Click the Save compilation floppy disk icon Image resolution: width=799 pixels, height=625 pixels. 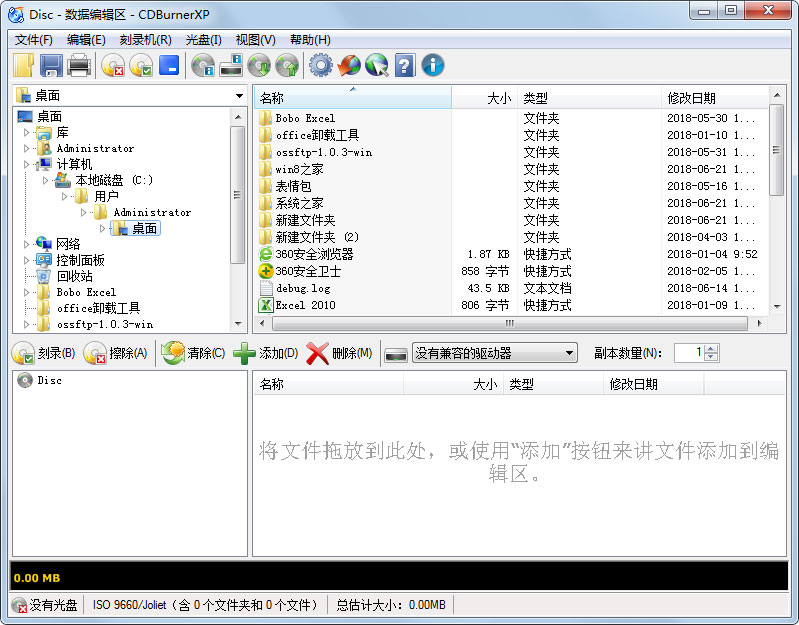(51, 66)
